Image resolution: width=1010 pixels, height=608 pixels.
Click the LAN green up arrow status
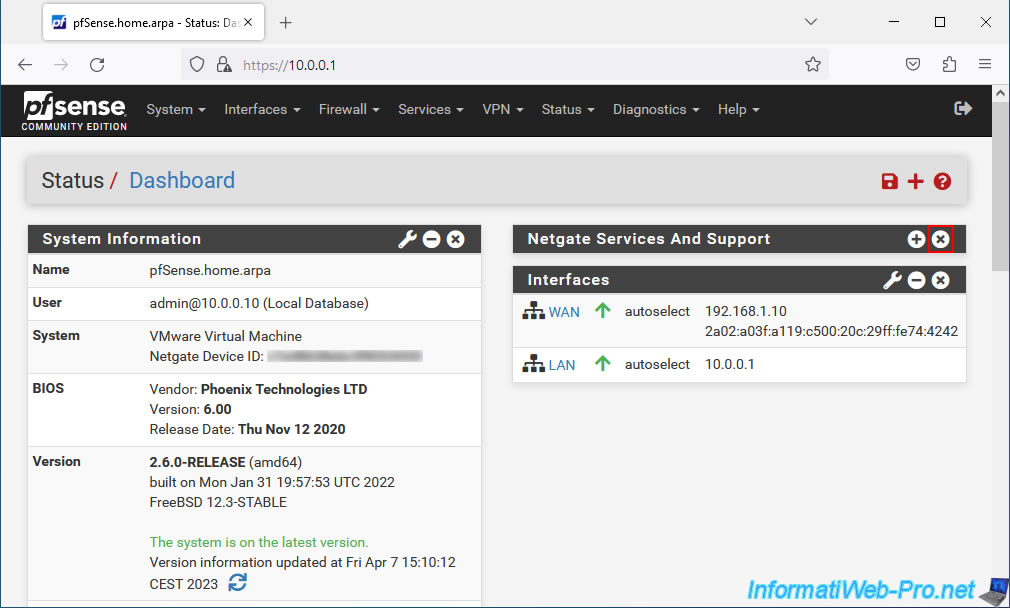(603, 364)
